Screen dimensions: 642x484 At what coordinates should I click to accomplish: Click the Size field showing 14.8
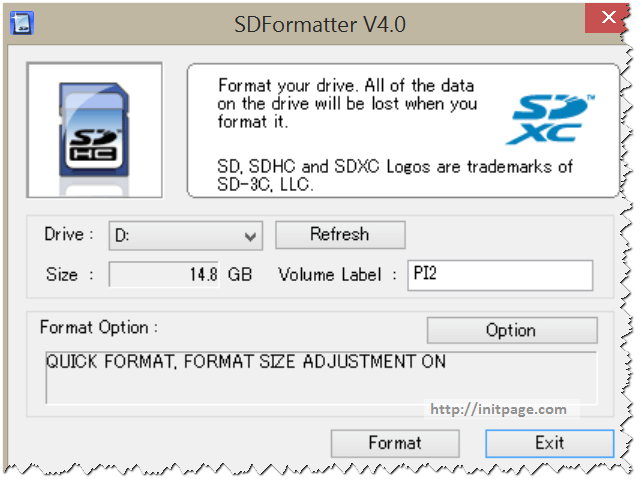pos(164,274)
